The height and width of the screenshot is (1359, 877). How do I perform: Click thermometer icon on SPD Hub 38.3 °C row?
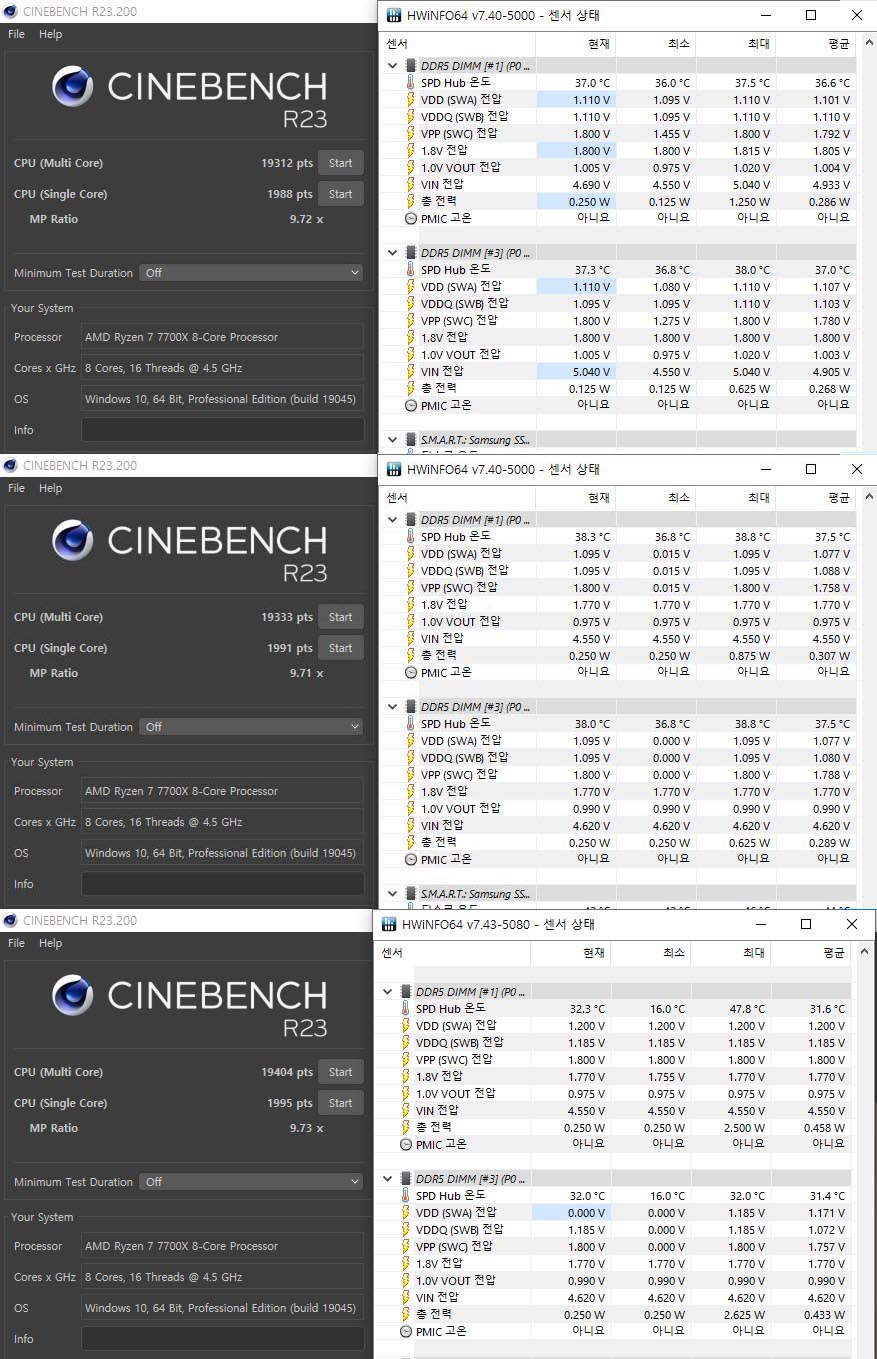(x=410, y=537)
